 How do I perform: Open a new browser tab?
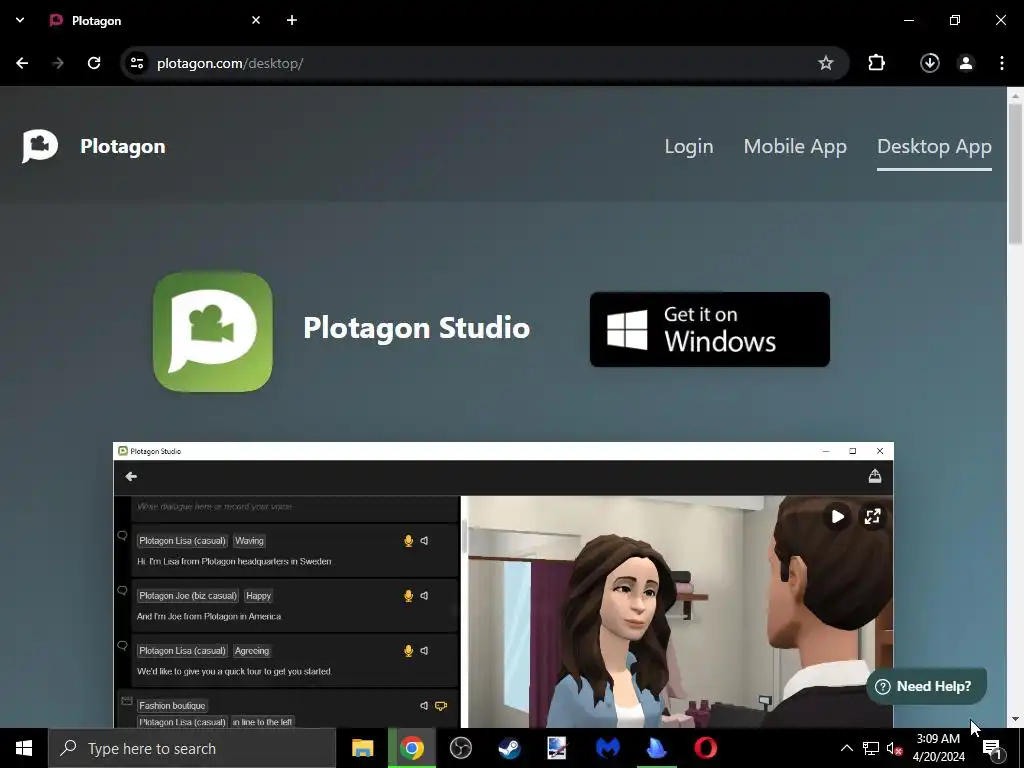point(292,20)
